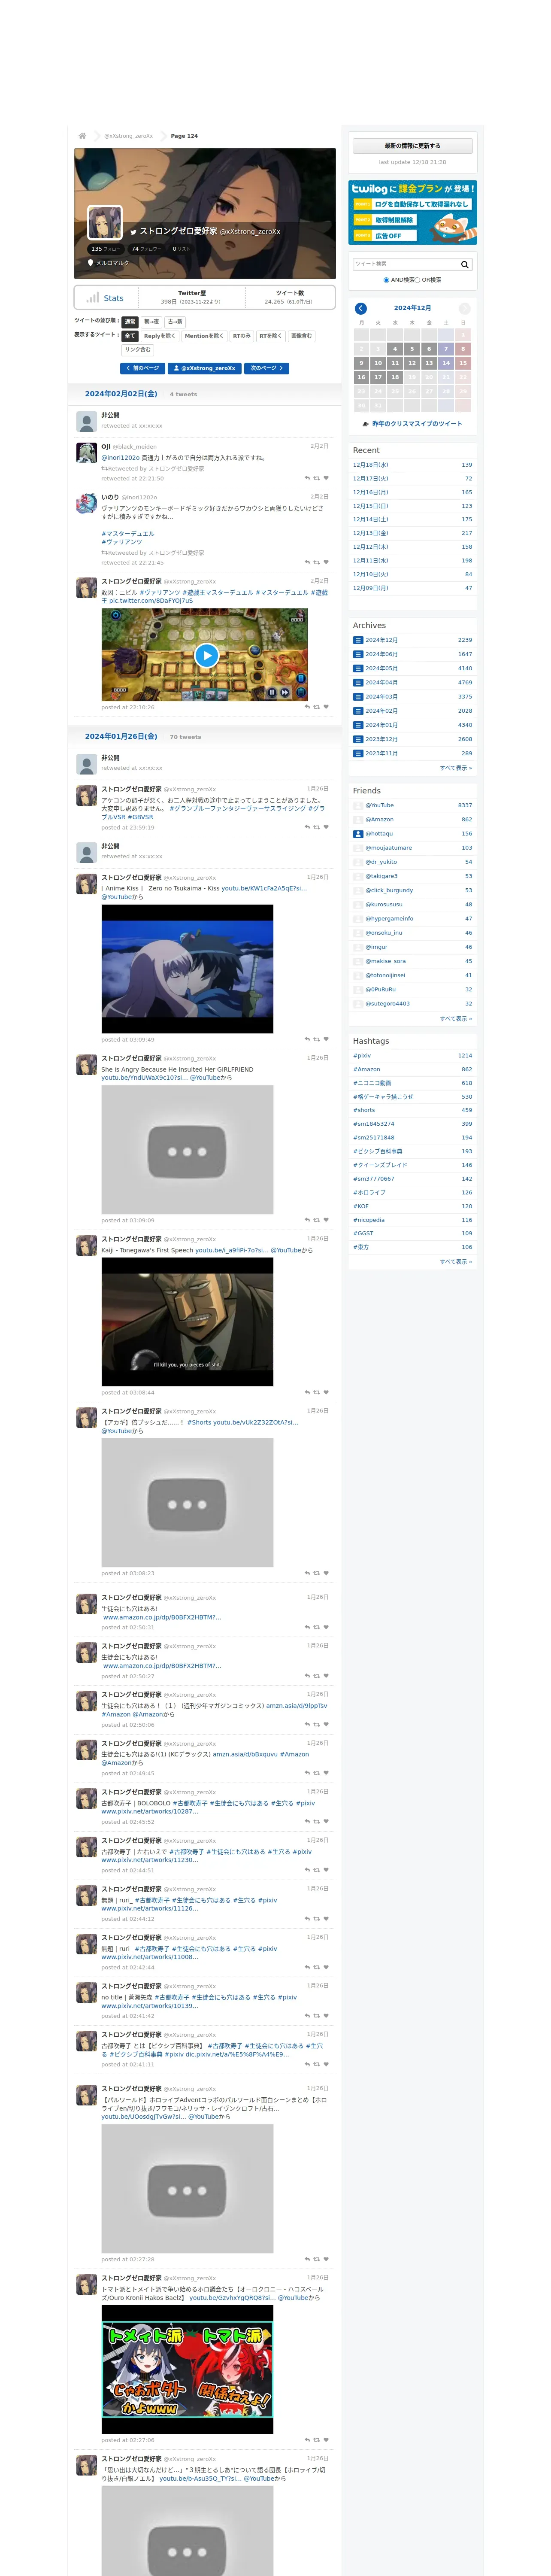Open the 2024年12月 archive list icon
The image size is (551, 2576).
tap(358, 640)
